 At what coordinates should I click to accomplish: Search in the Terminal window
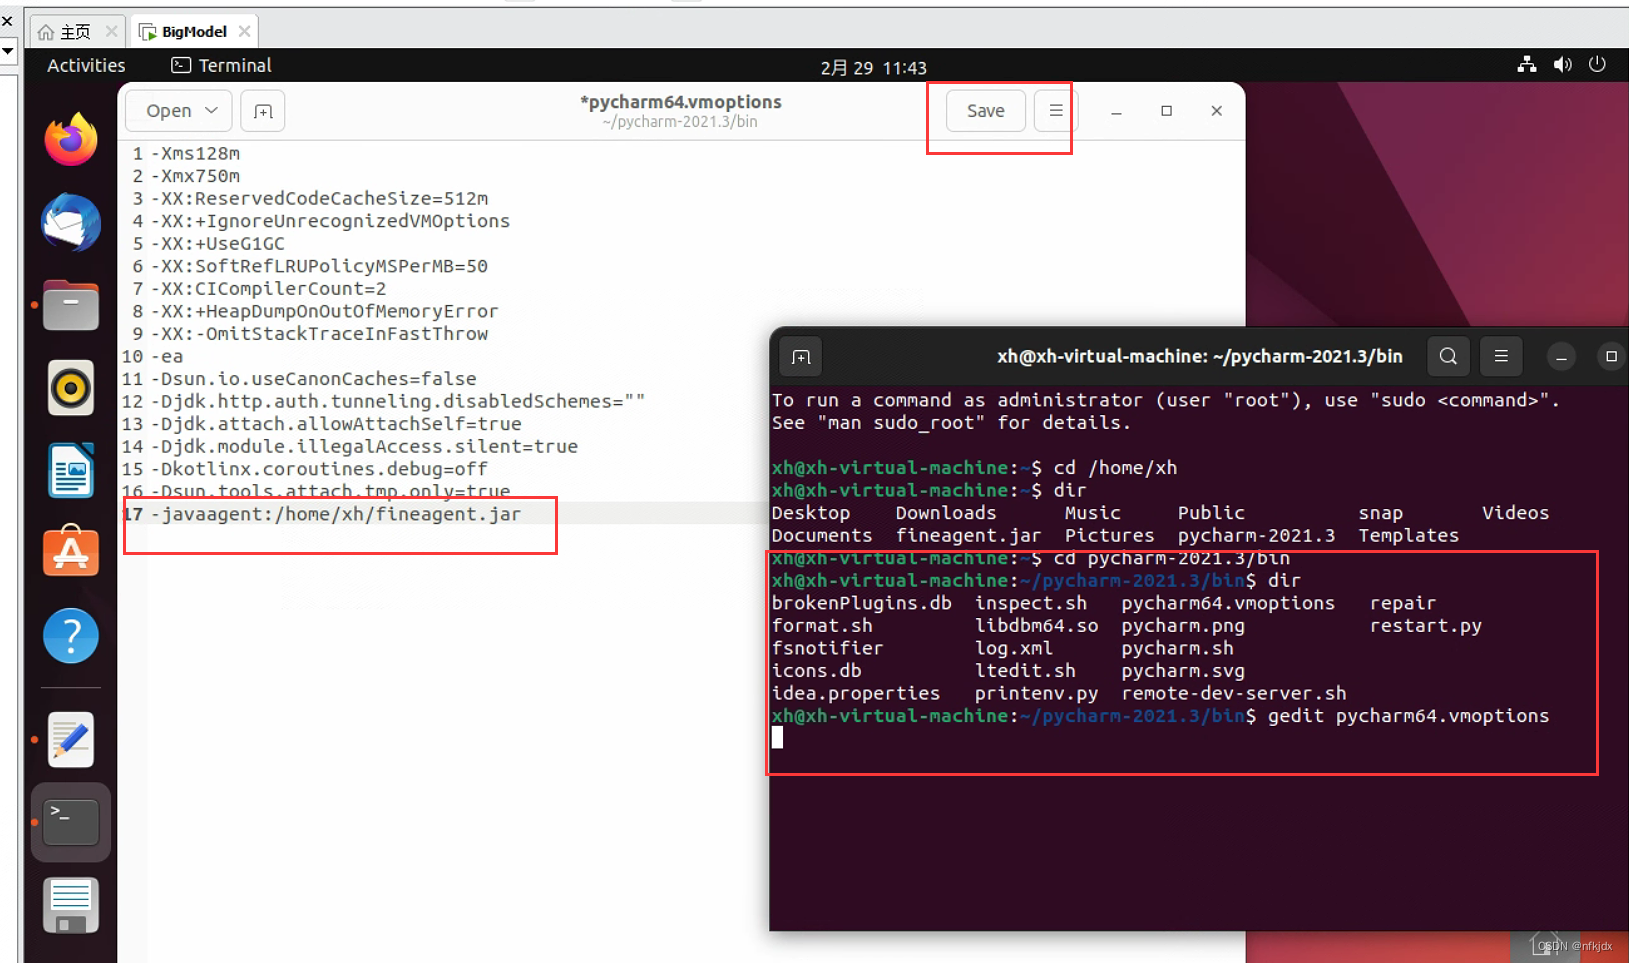tap(1448, 356)
